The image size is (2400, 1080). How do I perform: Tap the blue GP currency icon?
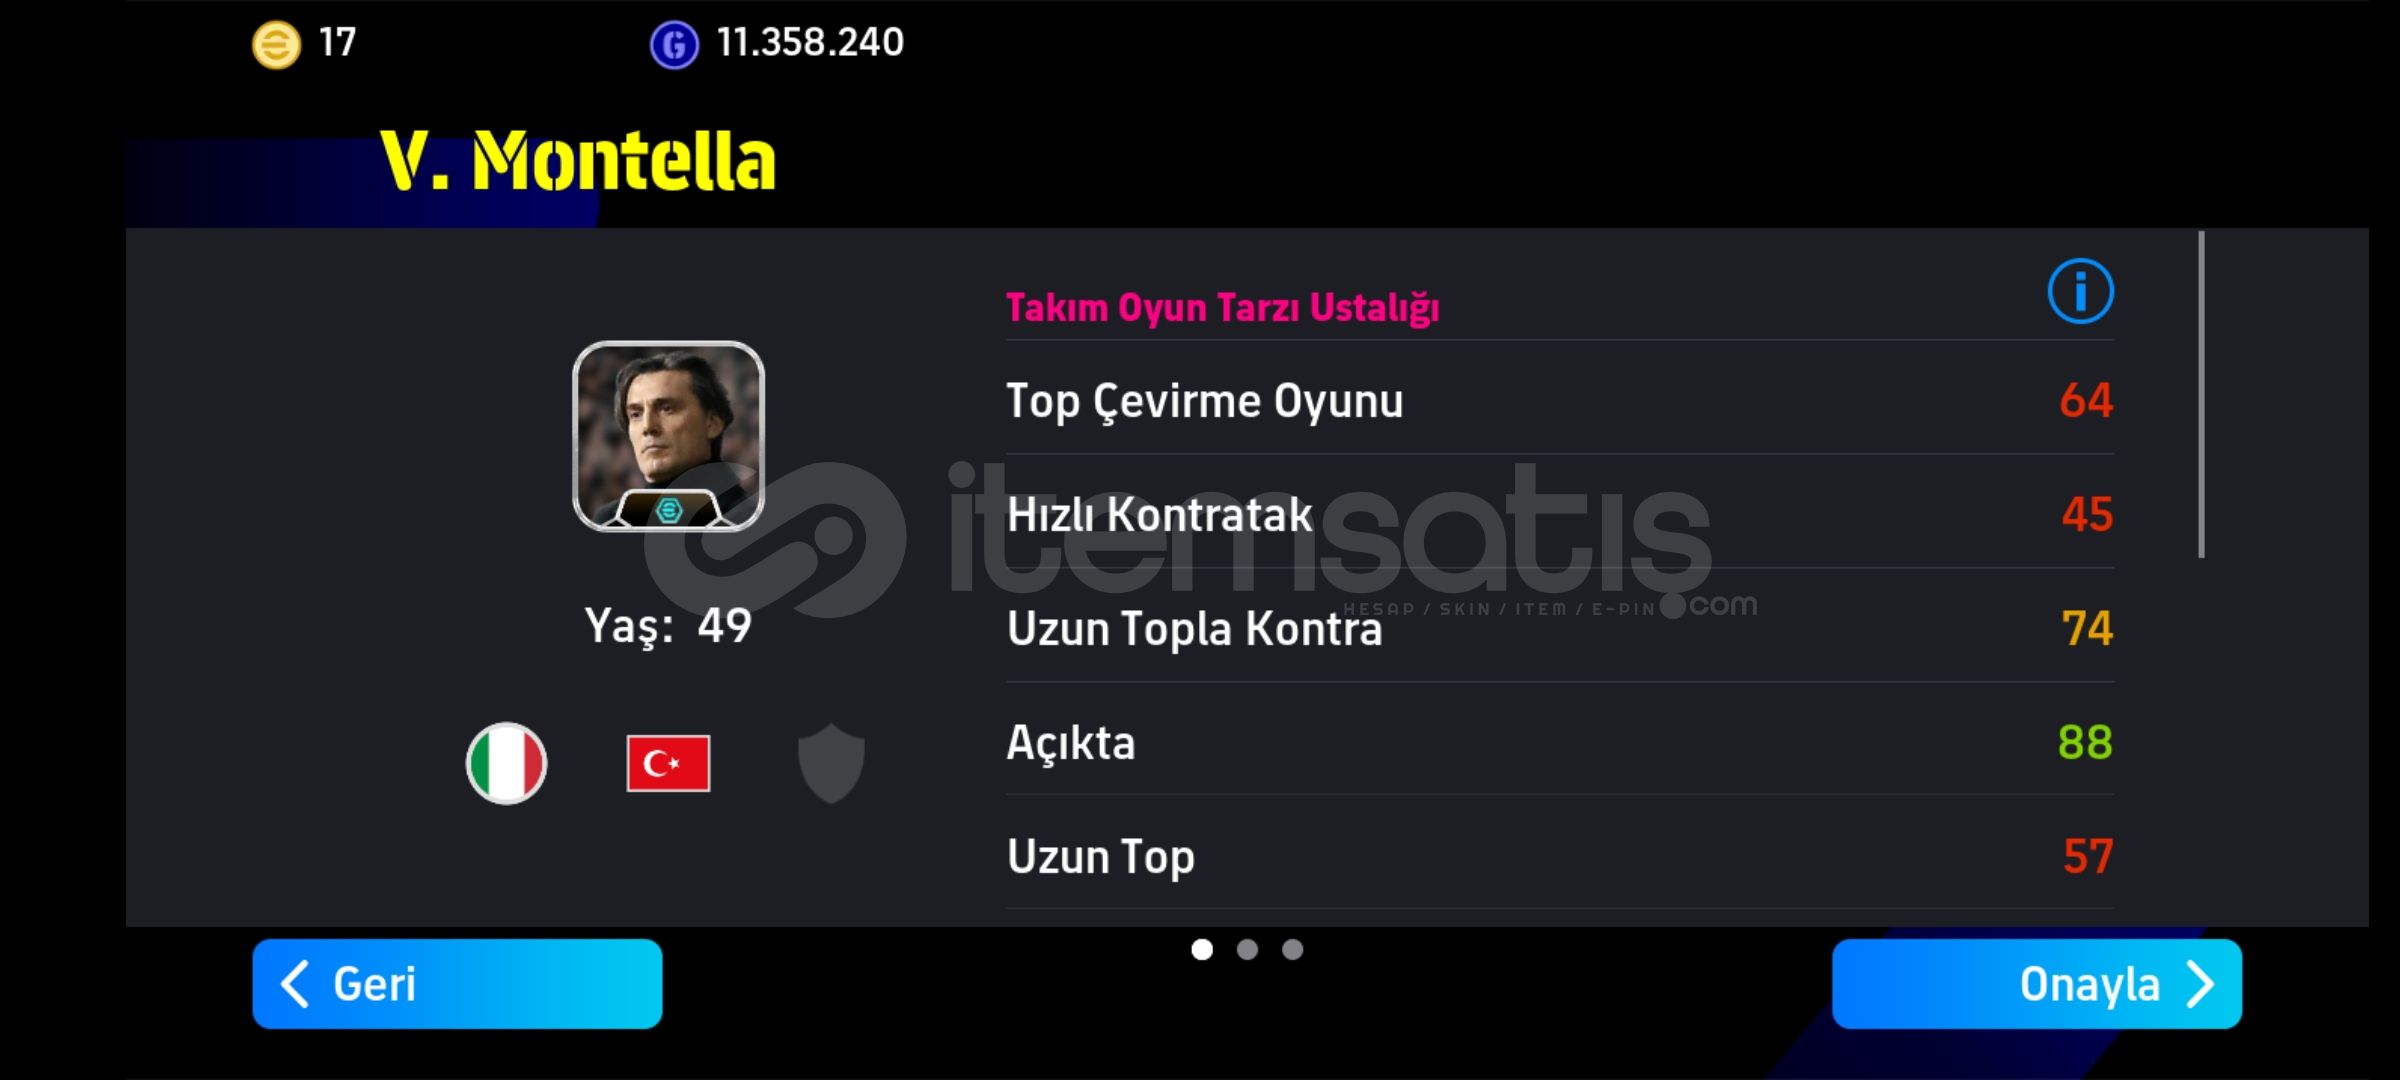(x=674, y=45)
